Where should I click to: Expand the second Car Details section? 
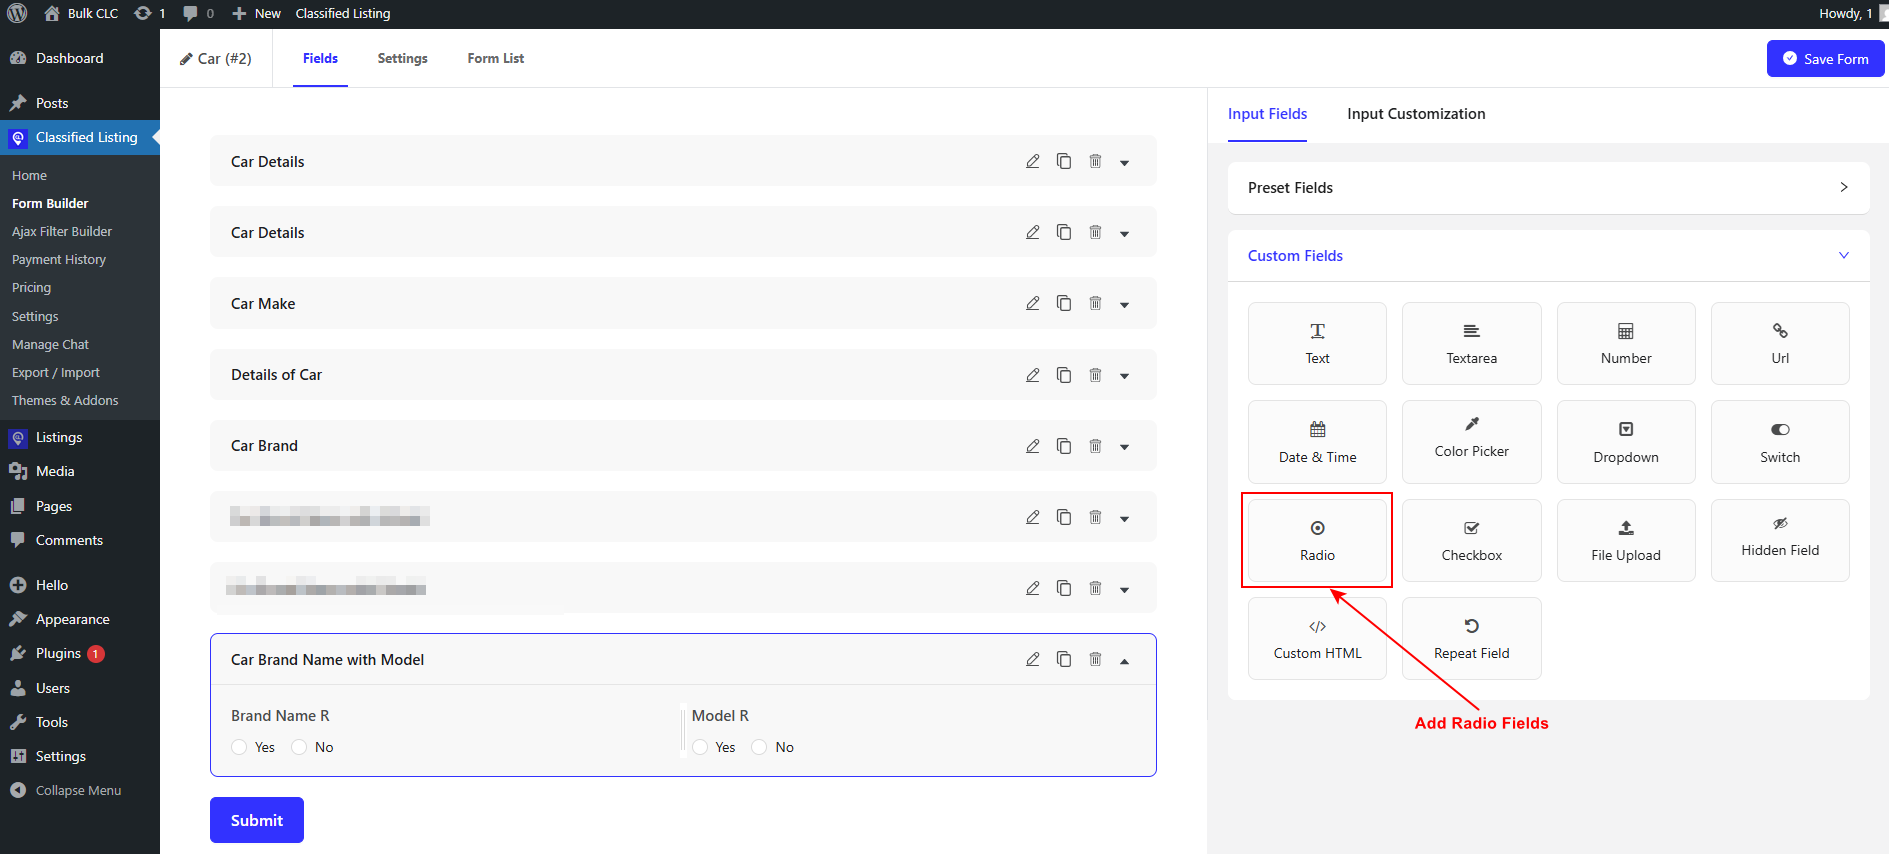pos(1124,233)
